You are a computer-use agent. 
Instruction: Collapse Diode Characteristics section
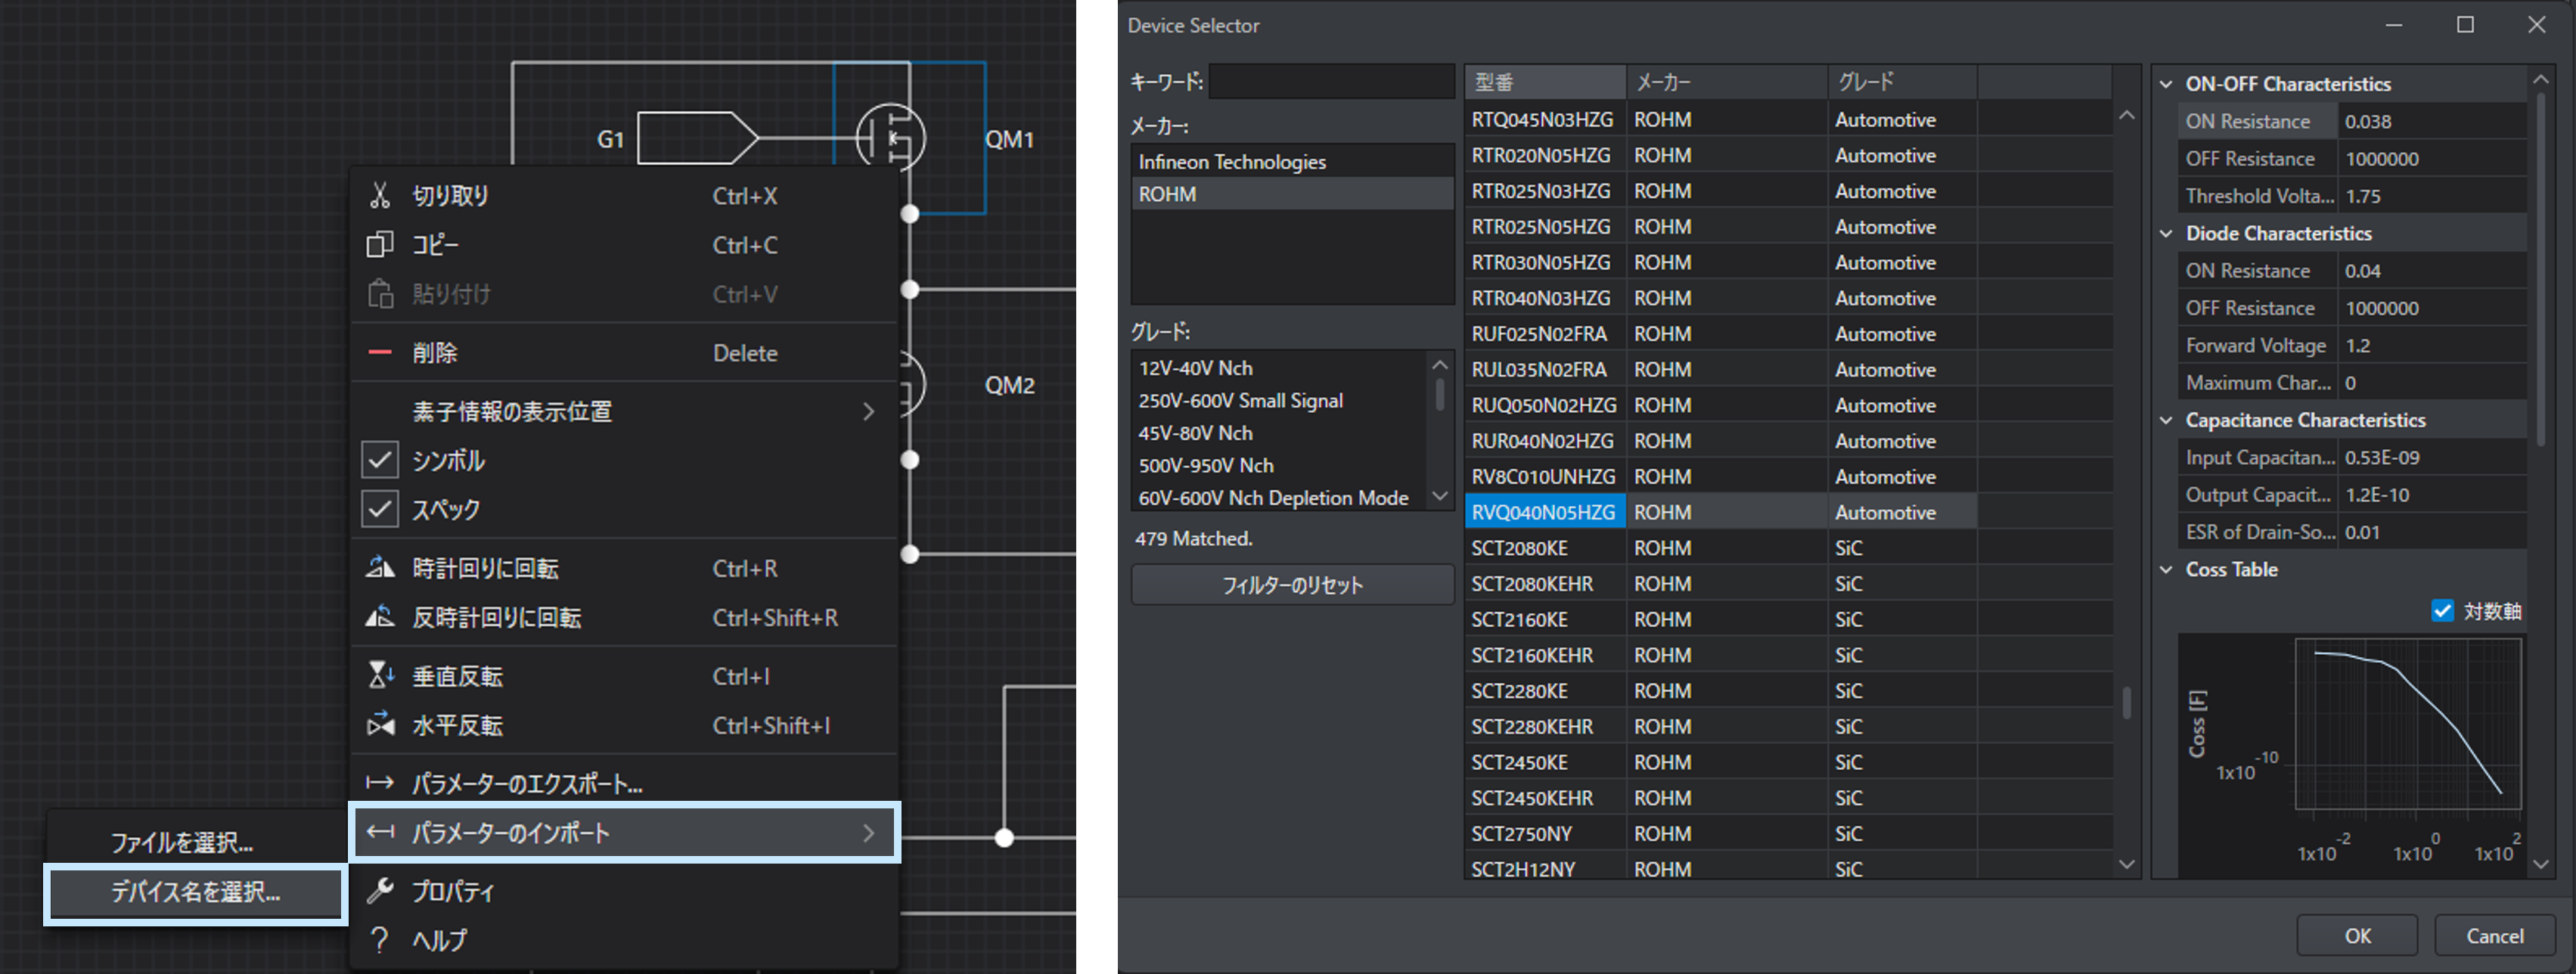click(2166, 233)
